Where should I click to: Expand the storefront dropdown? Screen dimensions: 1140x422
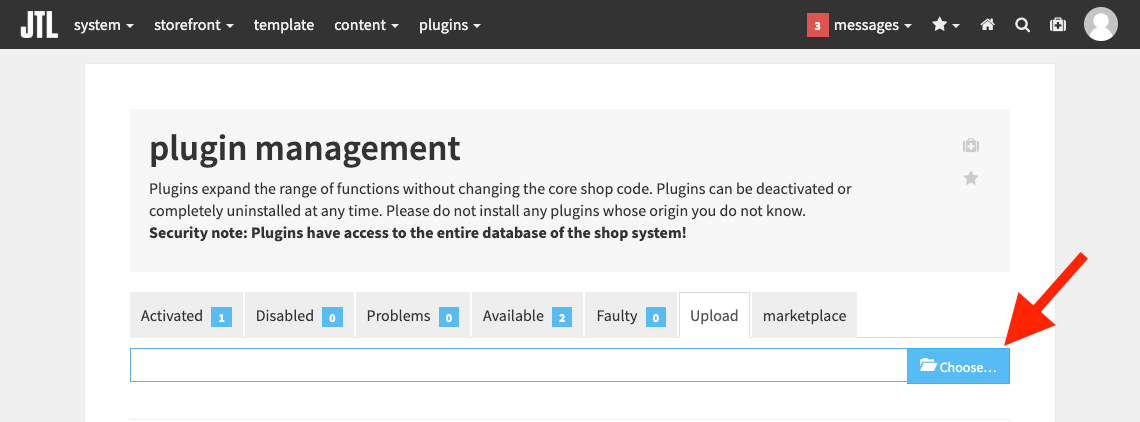[193, 25]
